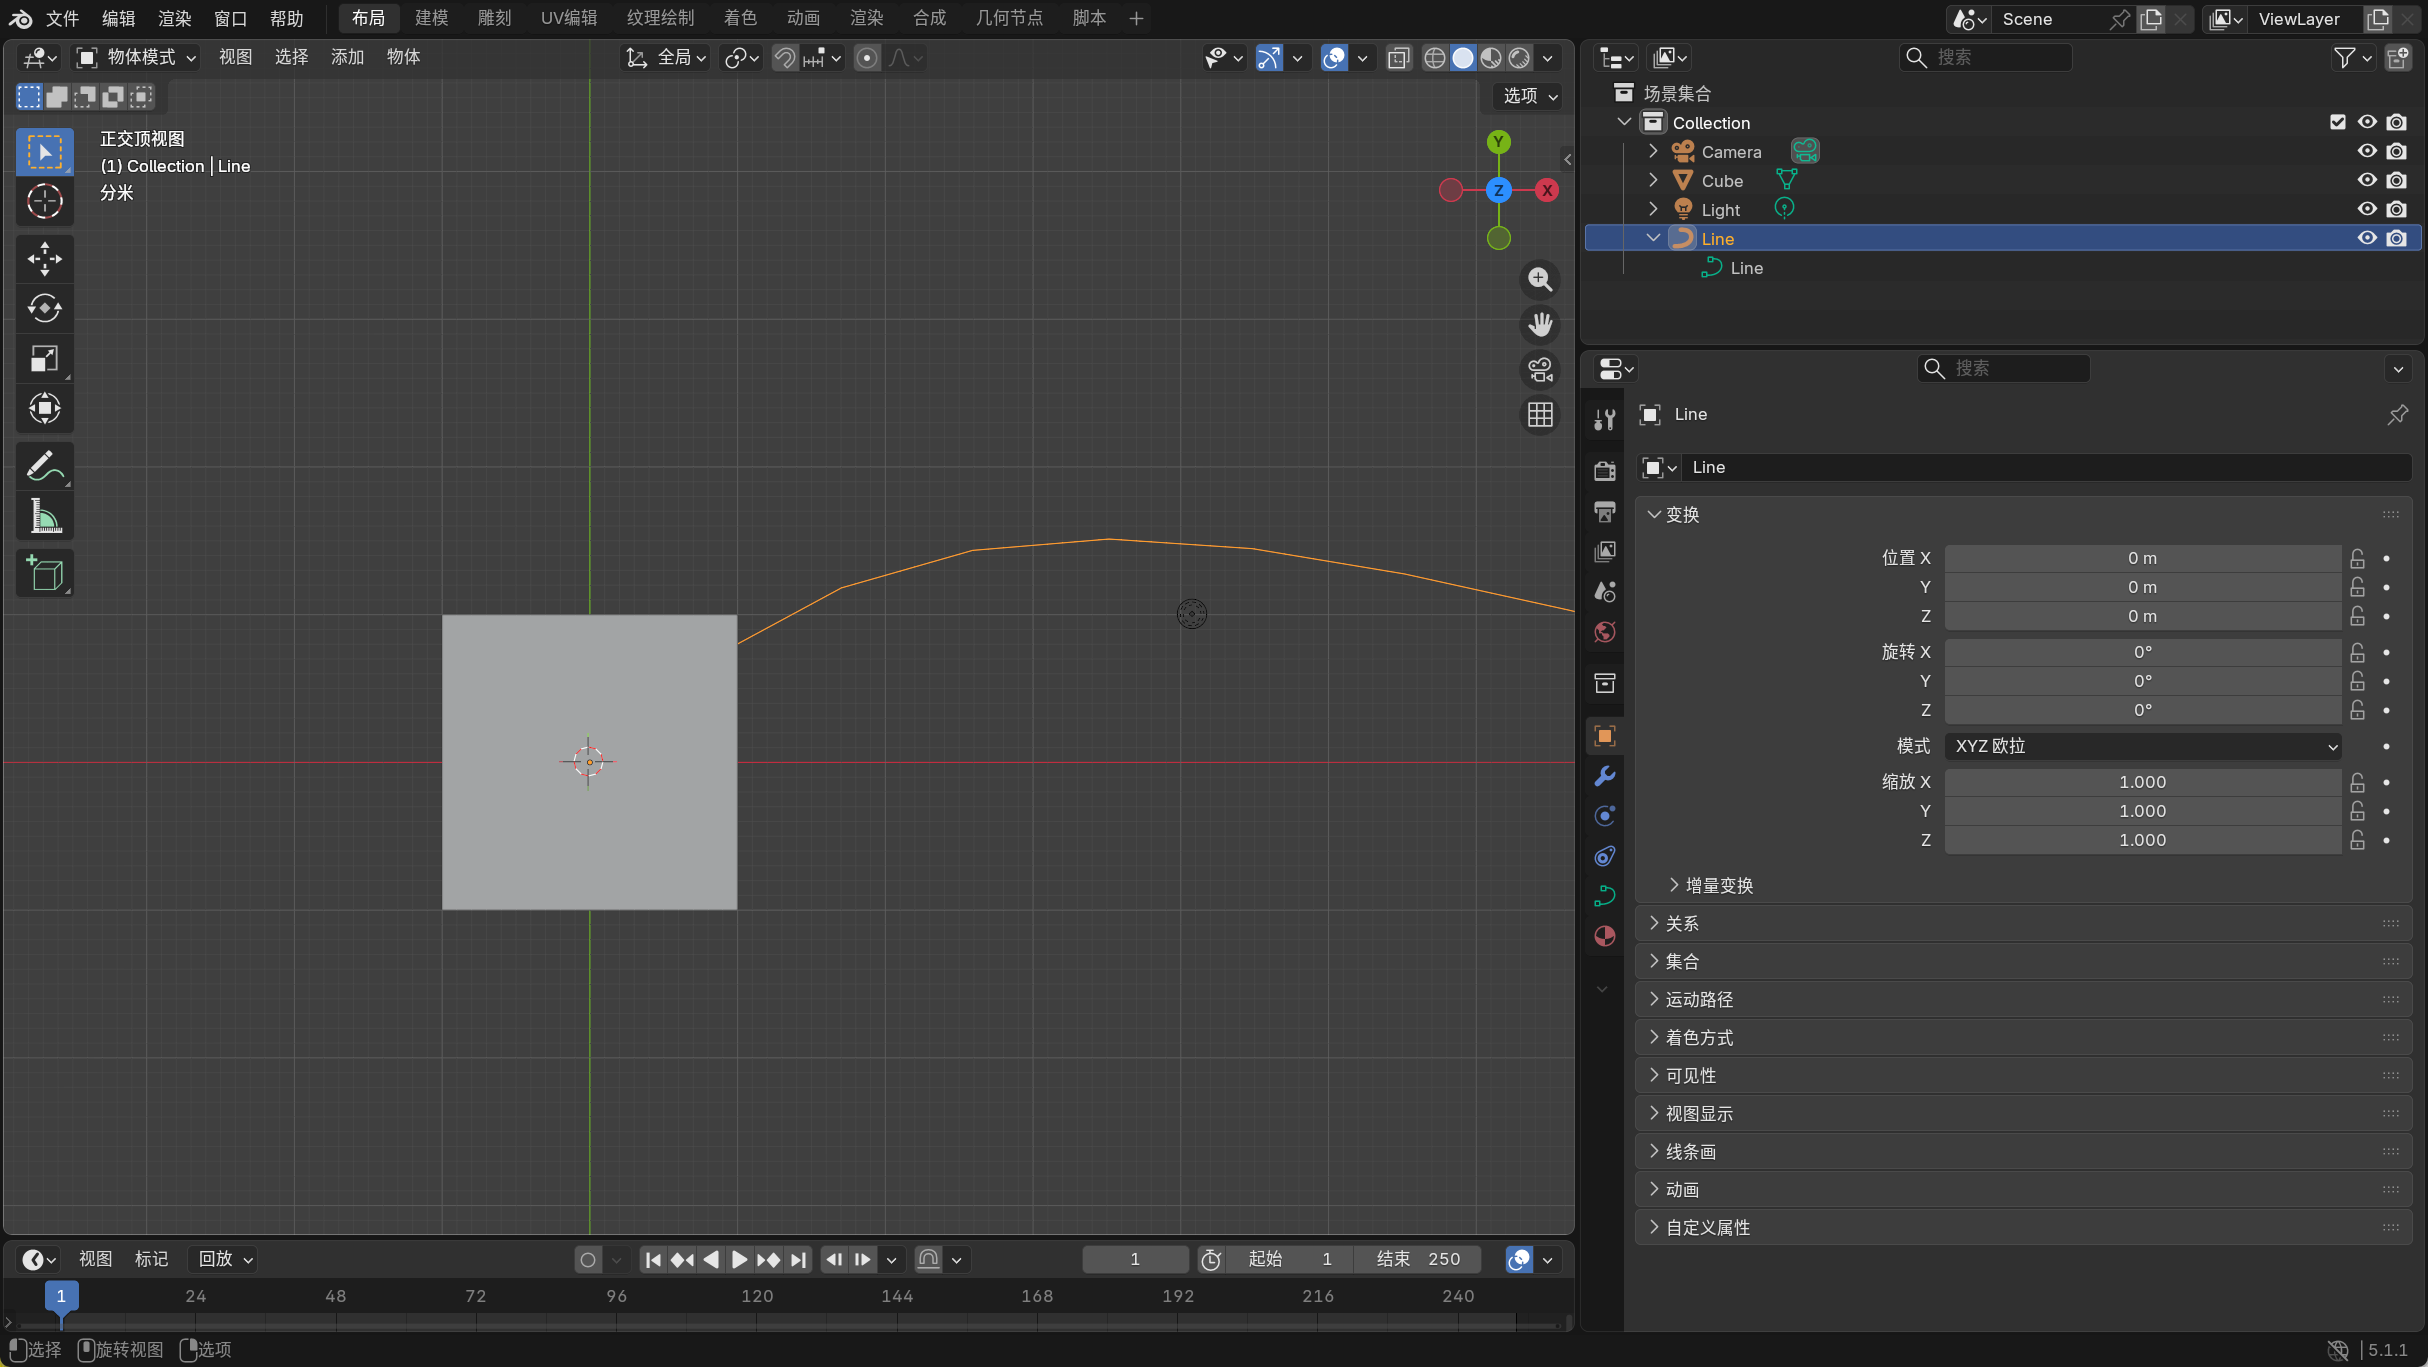Viewport: 2428px width, 1367px height.
Task: Toggle camera view in viewport
Action: pos(1540,370)
